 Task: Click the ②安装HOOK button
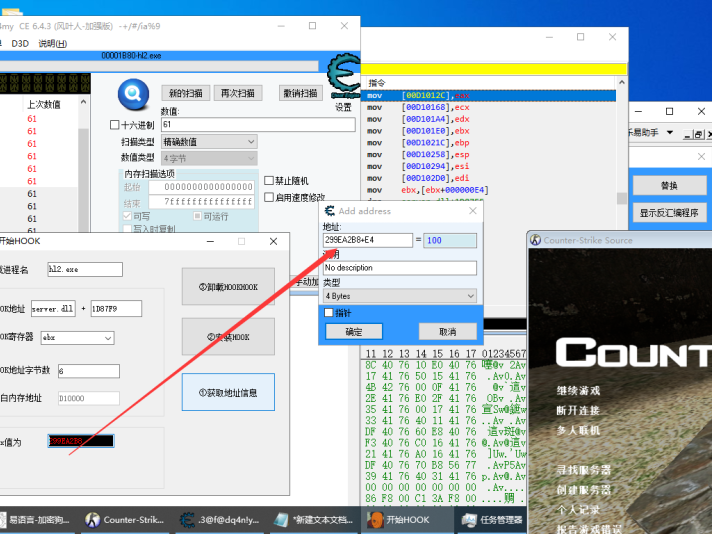tap(228, 336)
